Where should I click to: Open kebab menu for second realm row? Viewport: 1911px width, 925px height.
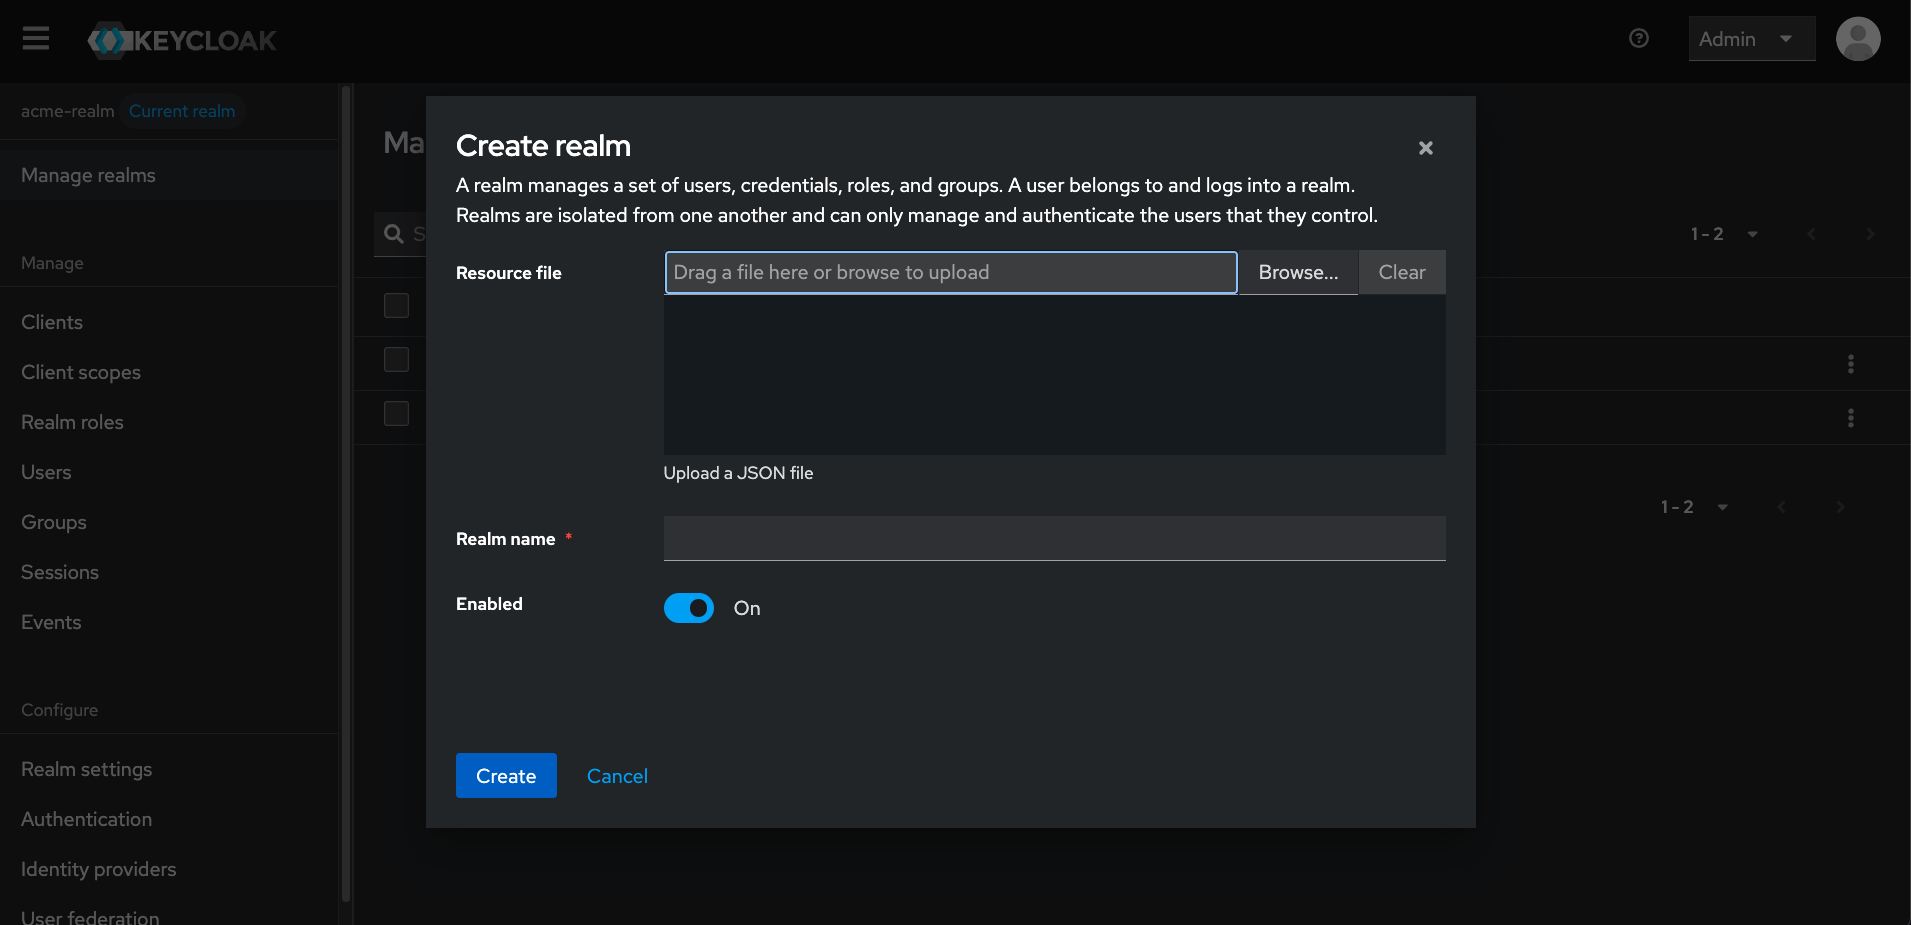(1850, 418)
